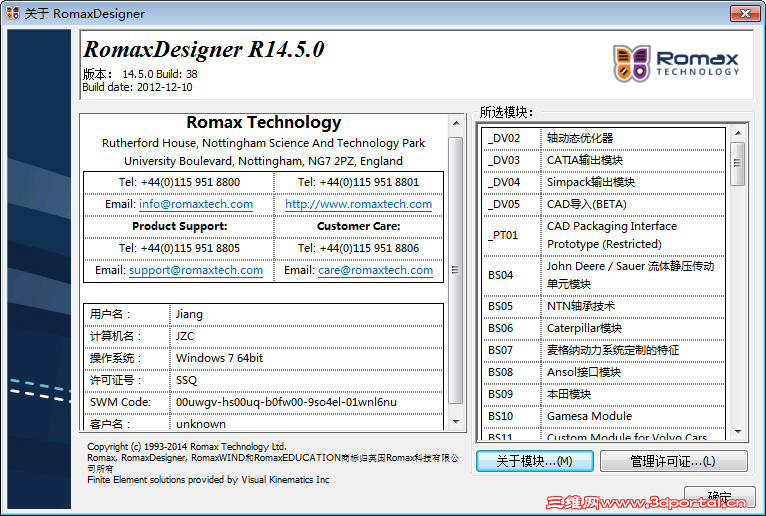Click the Tel: +44(0)115 951 8806 cell

(359, 248)
